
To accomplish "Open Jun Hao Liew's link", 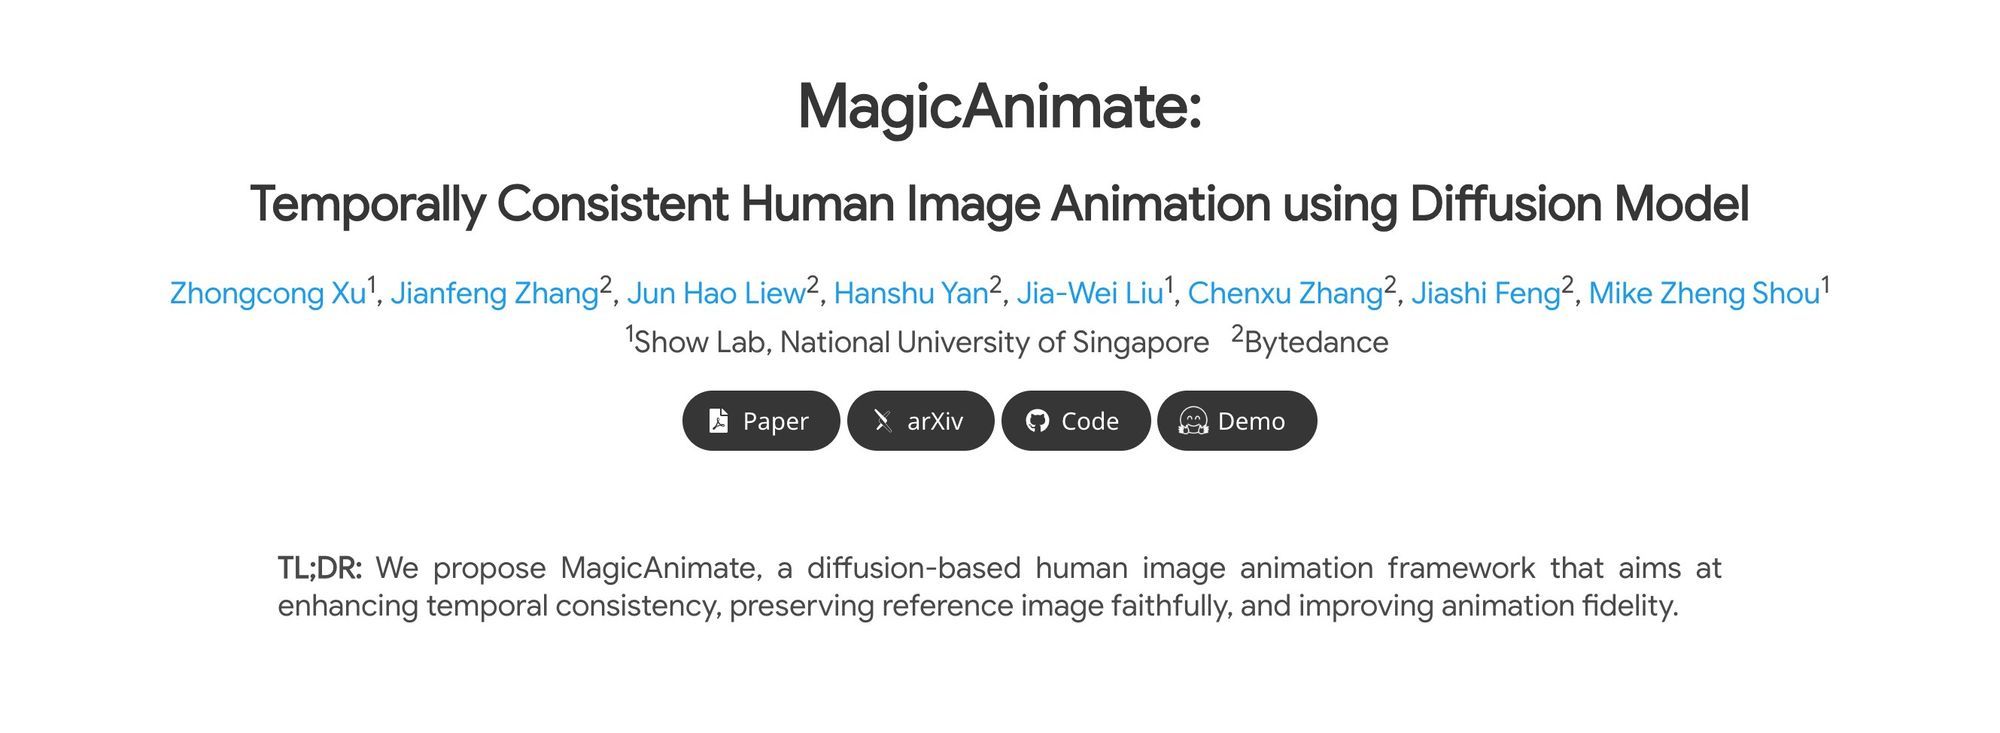I will coord(716,293).
